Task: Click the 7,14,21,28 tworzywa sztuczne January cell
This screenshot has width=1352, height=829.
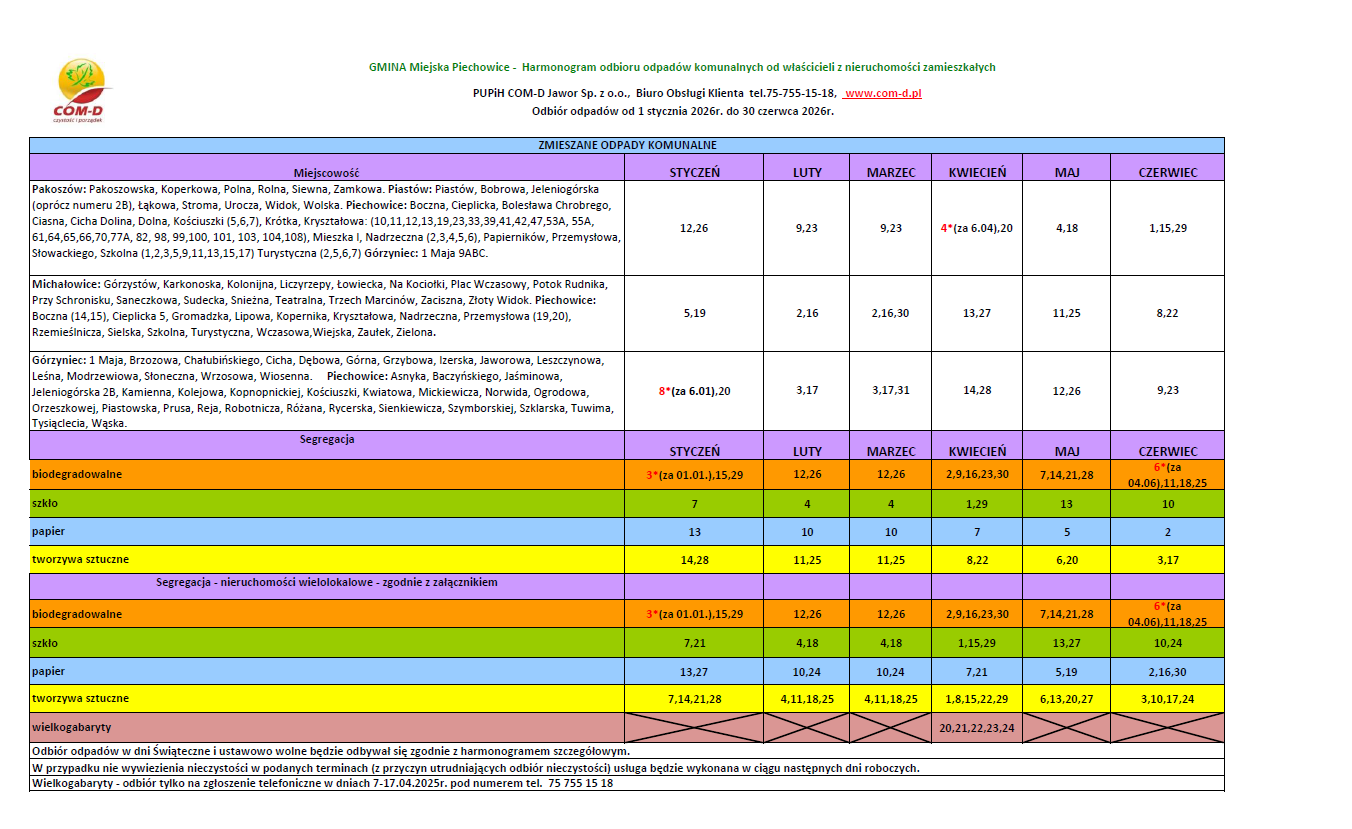Action: point(694,698)
